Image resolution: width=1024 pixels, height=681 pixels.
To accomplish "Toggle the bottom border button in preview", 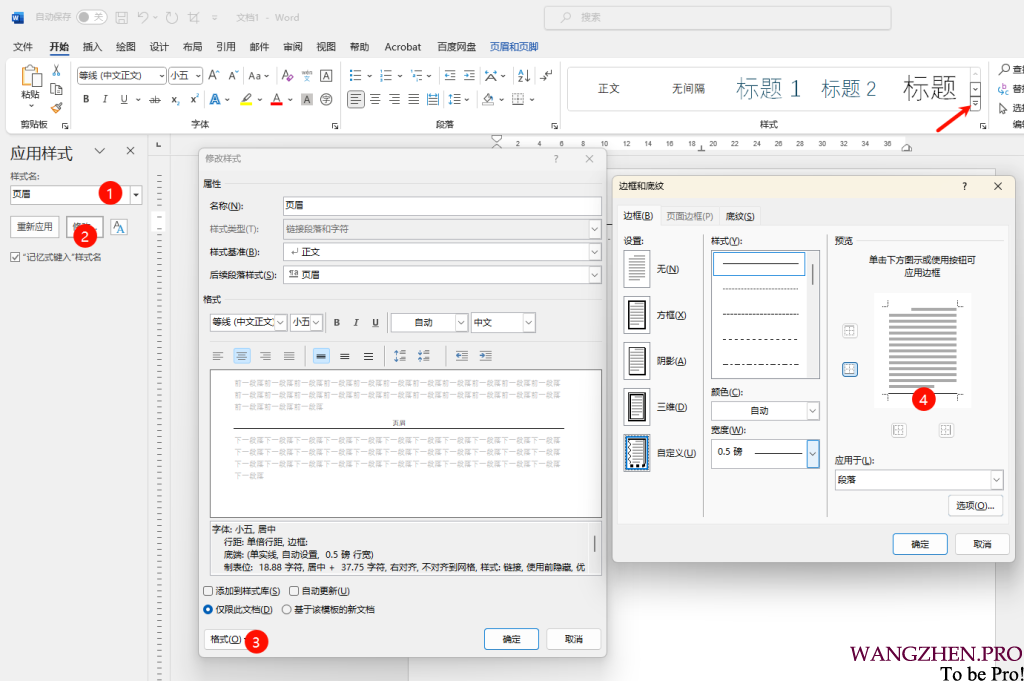I will (x=849, y=369).
